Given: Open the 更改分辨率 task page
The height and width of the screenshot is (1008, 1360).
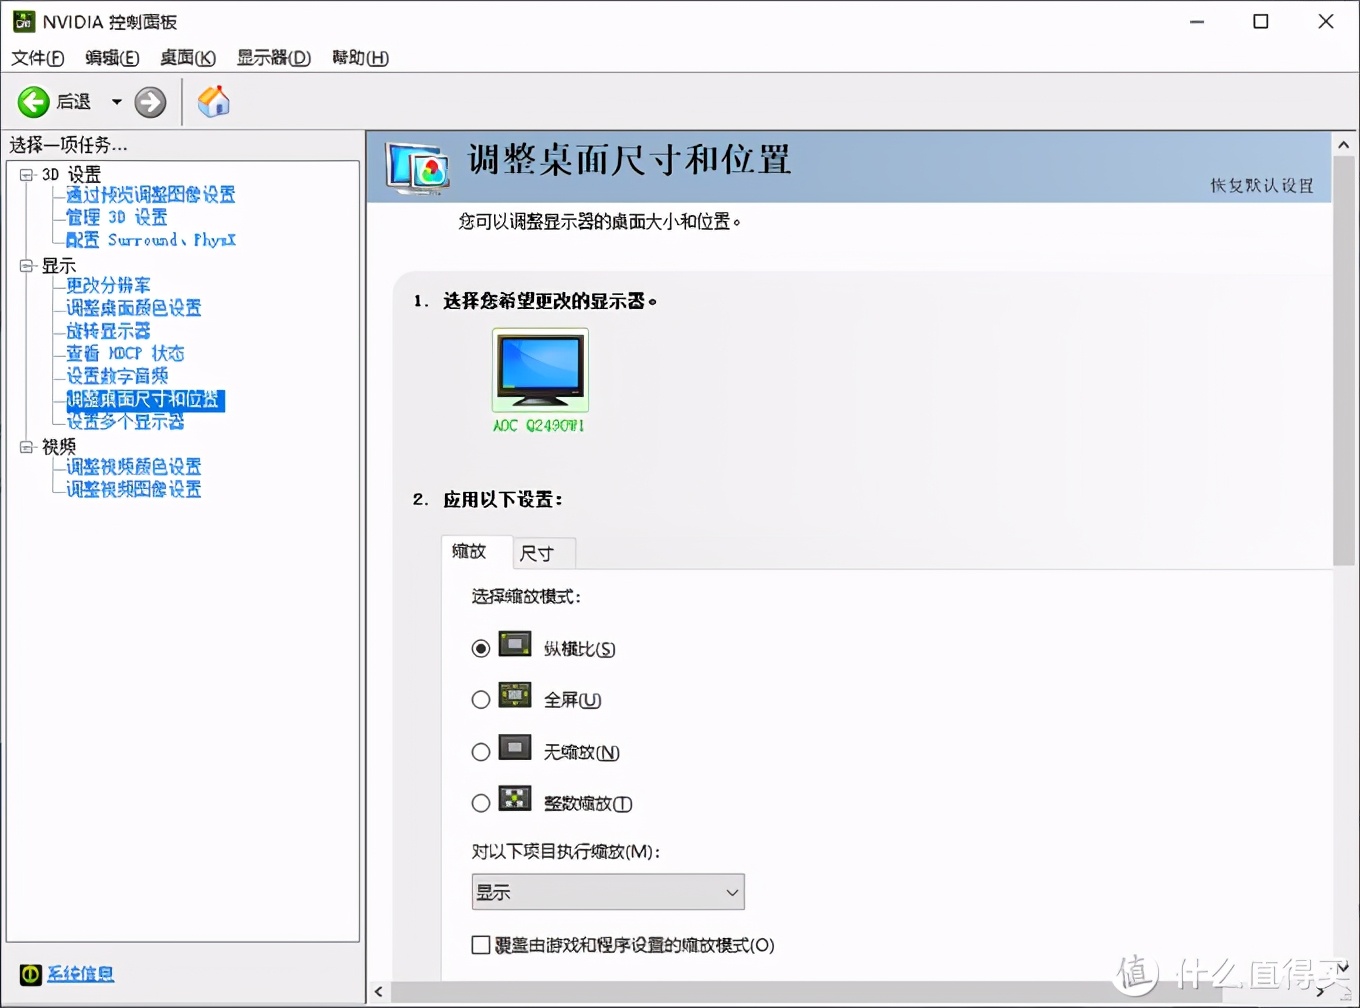Looking at the screenshot, I should [x=108, y=285].
